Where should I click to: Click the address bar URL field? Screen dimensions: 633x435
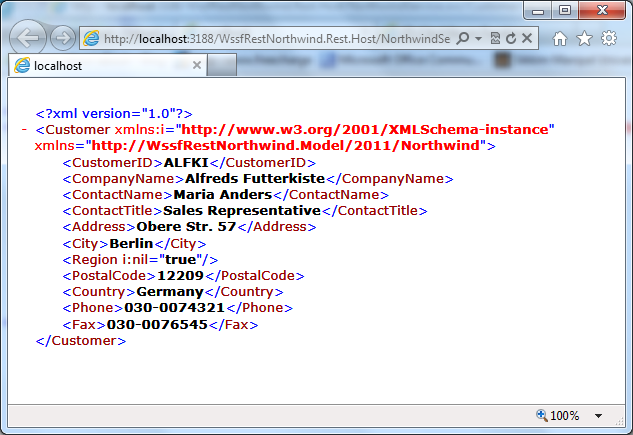tap(277, 39)
